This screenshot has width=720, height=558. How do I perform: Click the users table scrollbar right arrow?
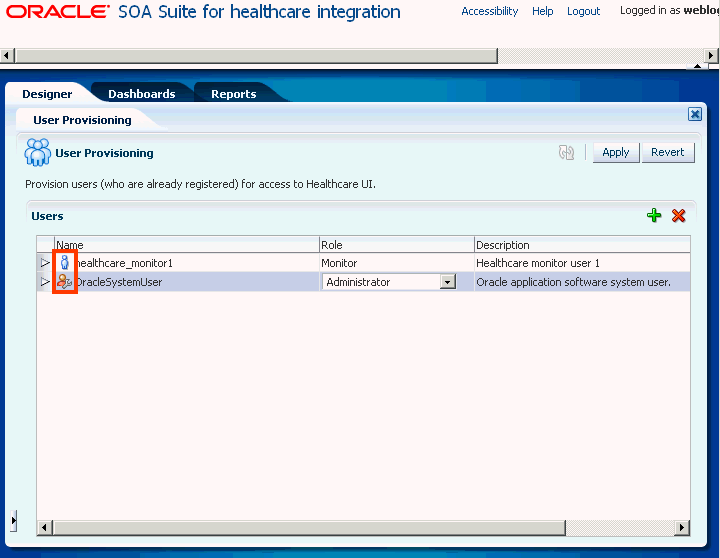pyautogui.click(x=682, y=527)
